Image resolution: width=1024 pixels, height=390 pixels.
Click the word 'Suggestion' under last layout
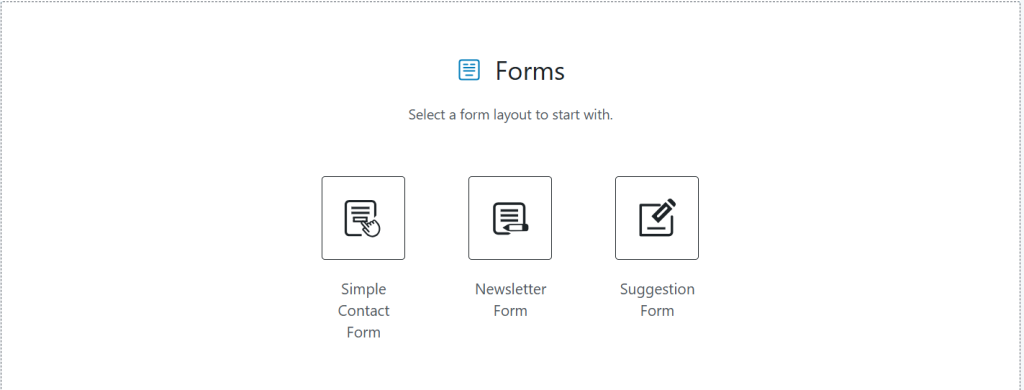click(657, 289)
